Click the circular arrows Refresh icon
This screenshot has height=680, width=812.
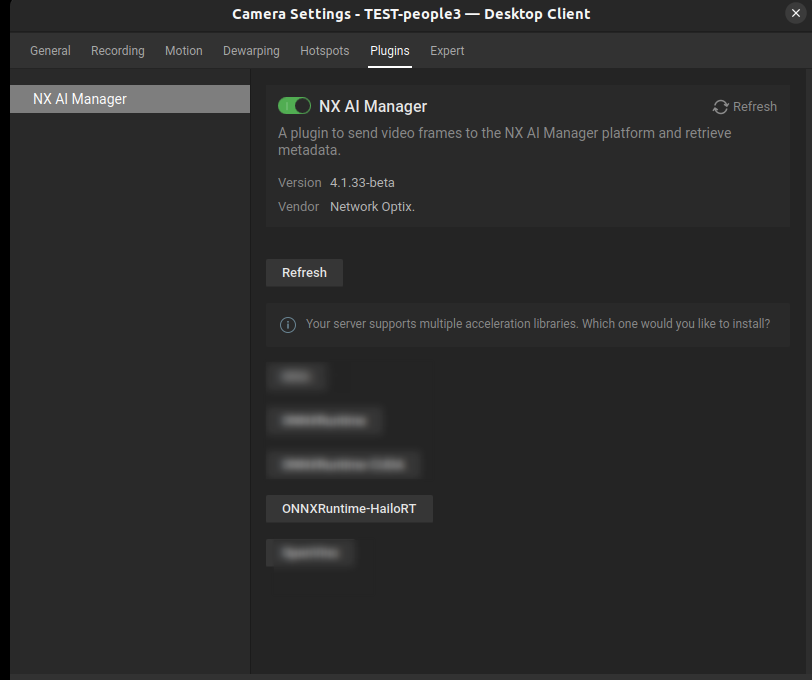pos(720,107)
